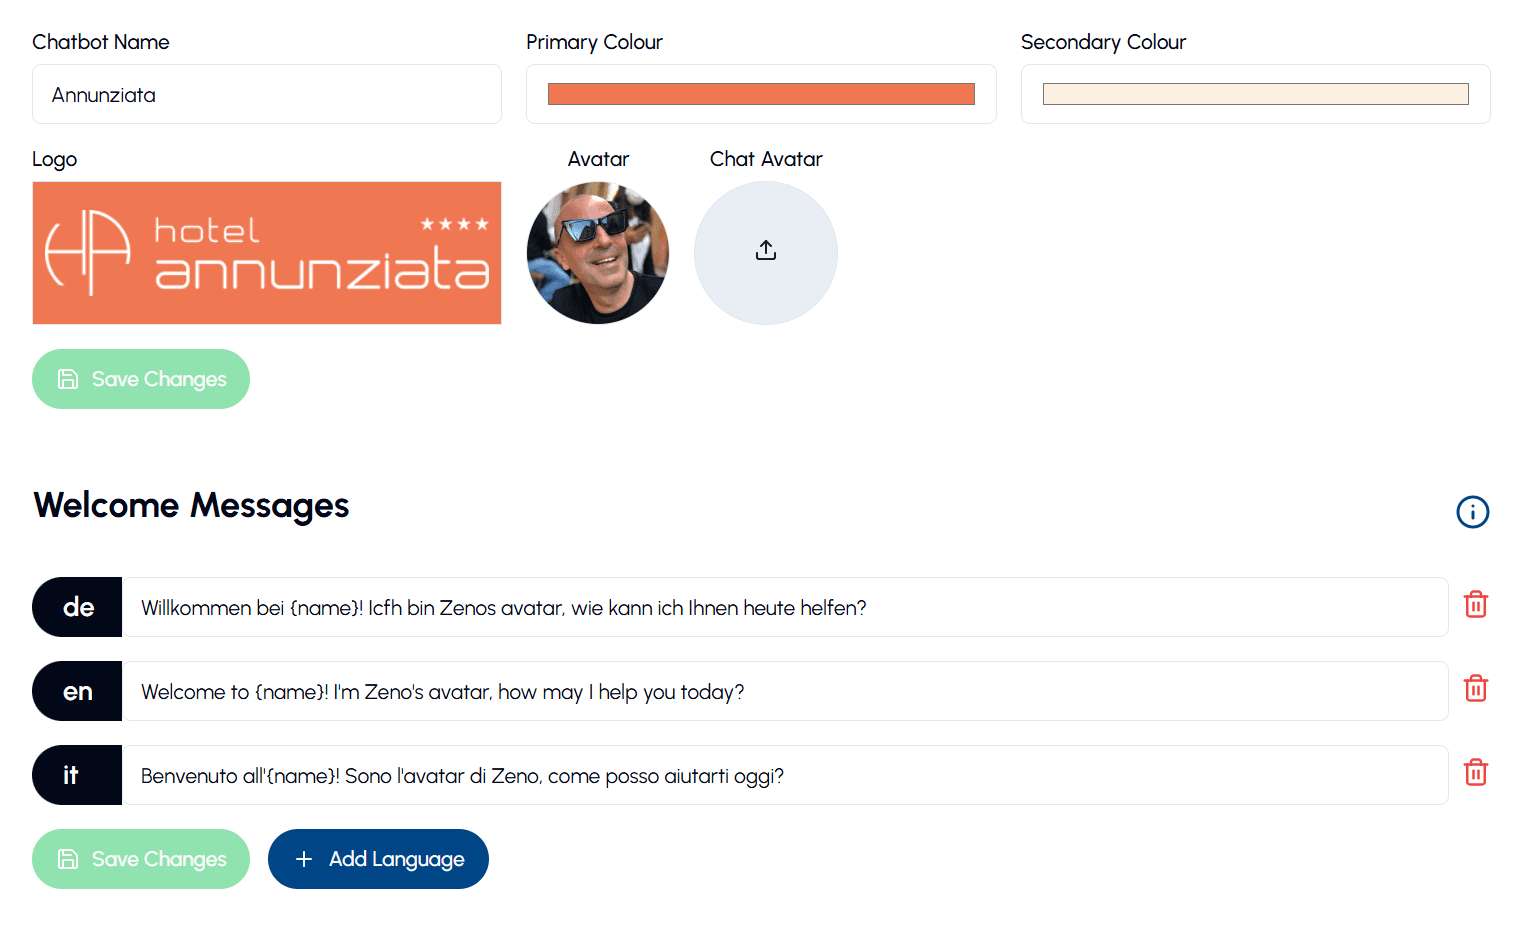Click the save icon in the lower Save Changes button
1522x930 pixels.
68,859
